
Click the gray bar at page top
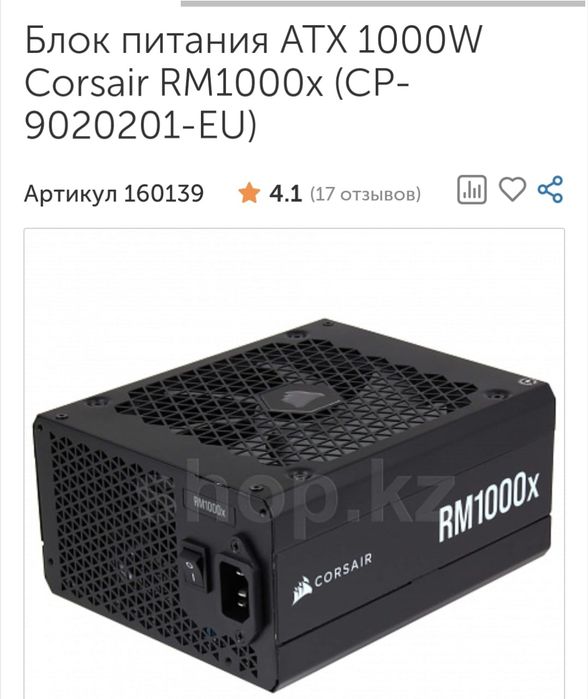tap(383, 4)
